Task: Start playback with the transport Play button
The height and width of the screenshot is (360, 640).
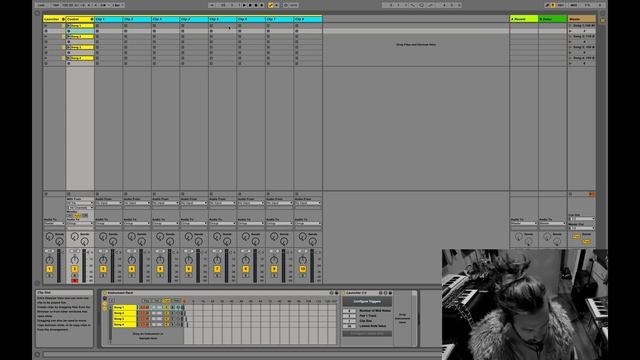Action: click(x=244, y=5)
